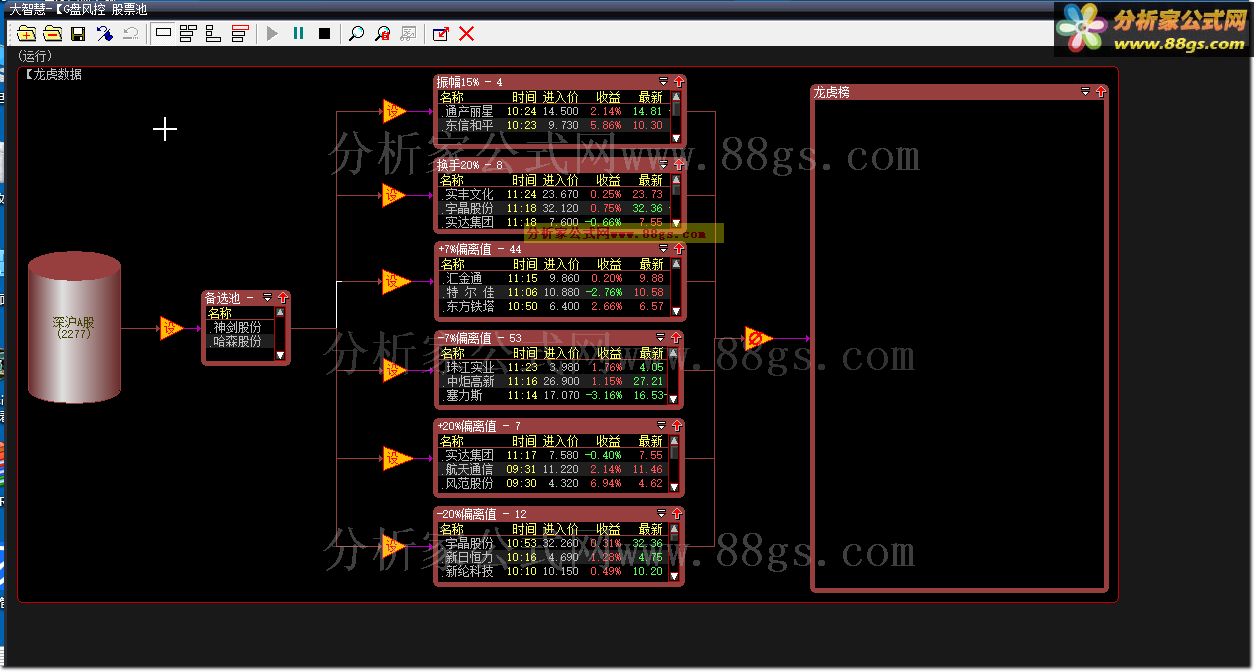This screenshot has height=672, width=1256.
Task: Select 航天通信 row in +20%偏离值 panel
Action: point(555,469)
